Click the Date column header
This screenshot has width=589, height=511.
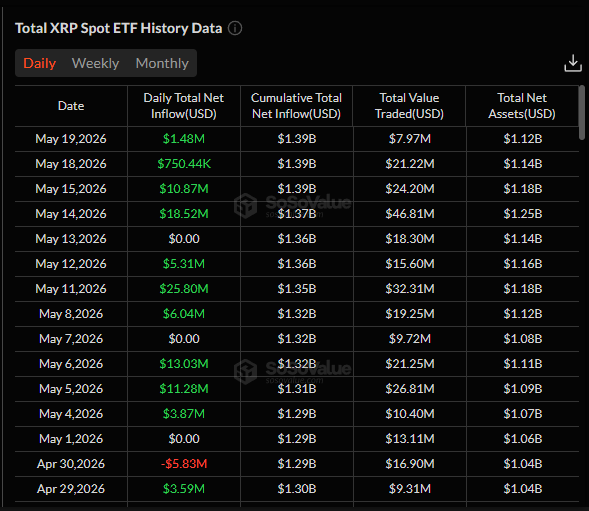coord(71,106)
